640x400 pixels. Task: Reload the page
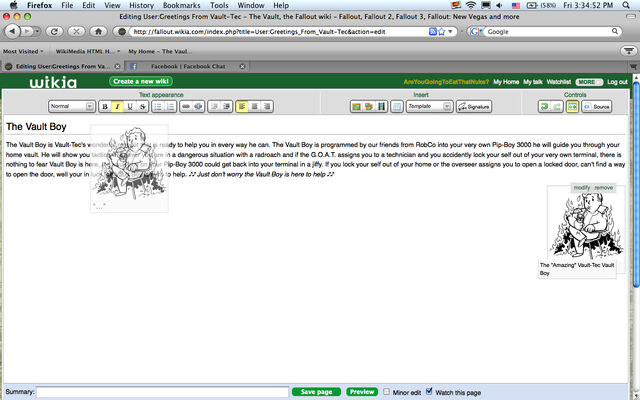coord(54,31)
